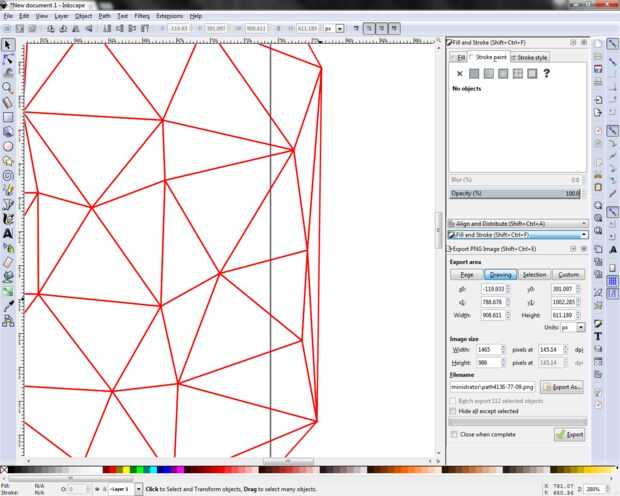
Task: Toggle snap to grids button
Action: point(612,281)
